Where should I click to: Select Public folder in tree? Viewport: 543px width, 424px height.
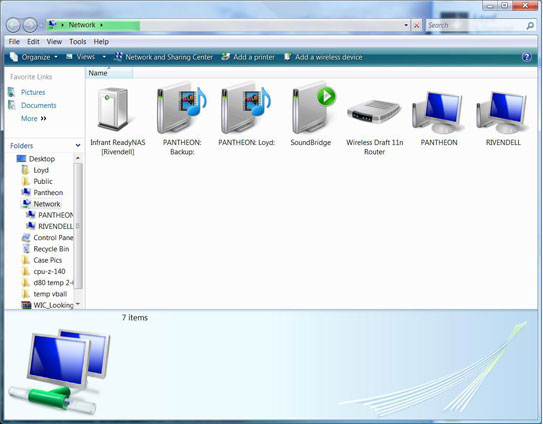(x=43, y=181)
